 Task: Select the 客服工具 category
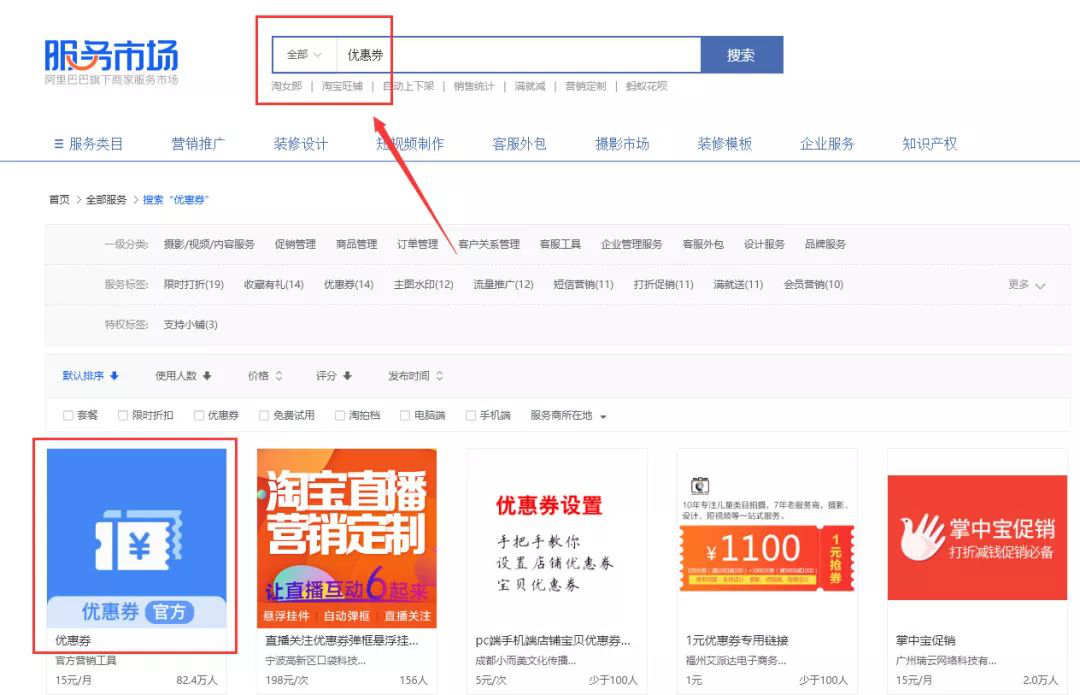tap(561, 244)
